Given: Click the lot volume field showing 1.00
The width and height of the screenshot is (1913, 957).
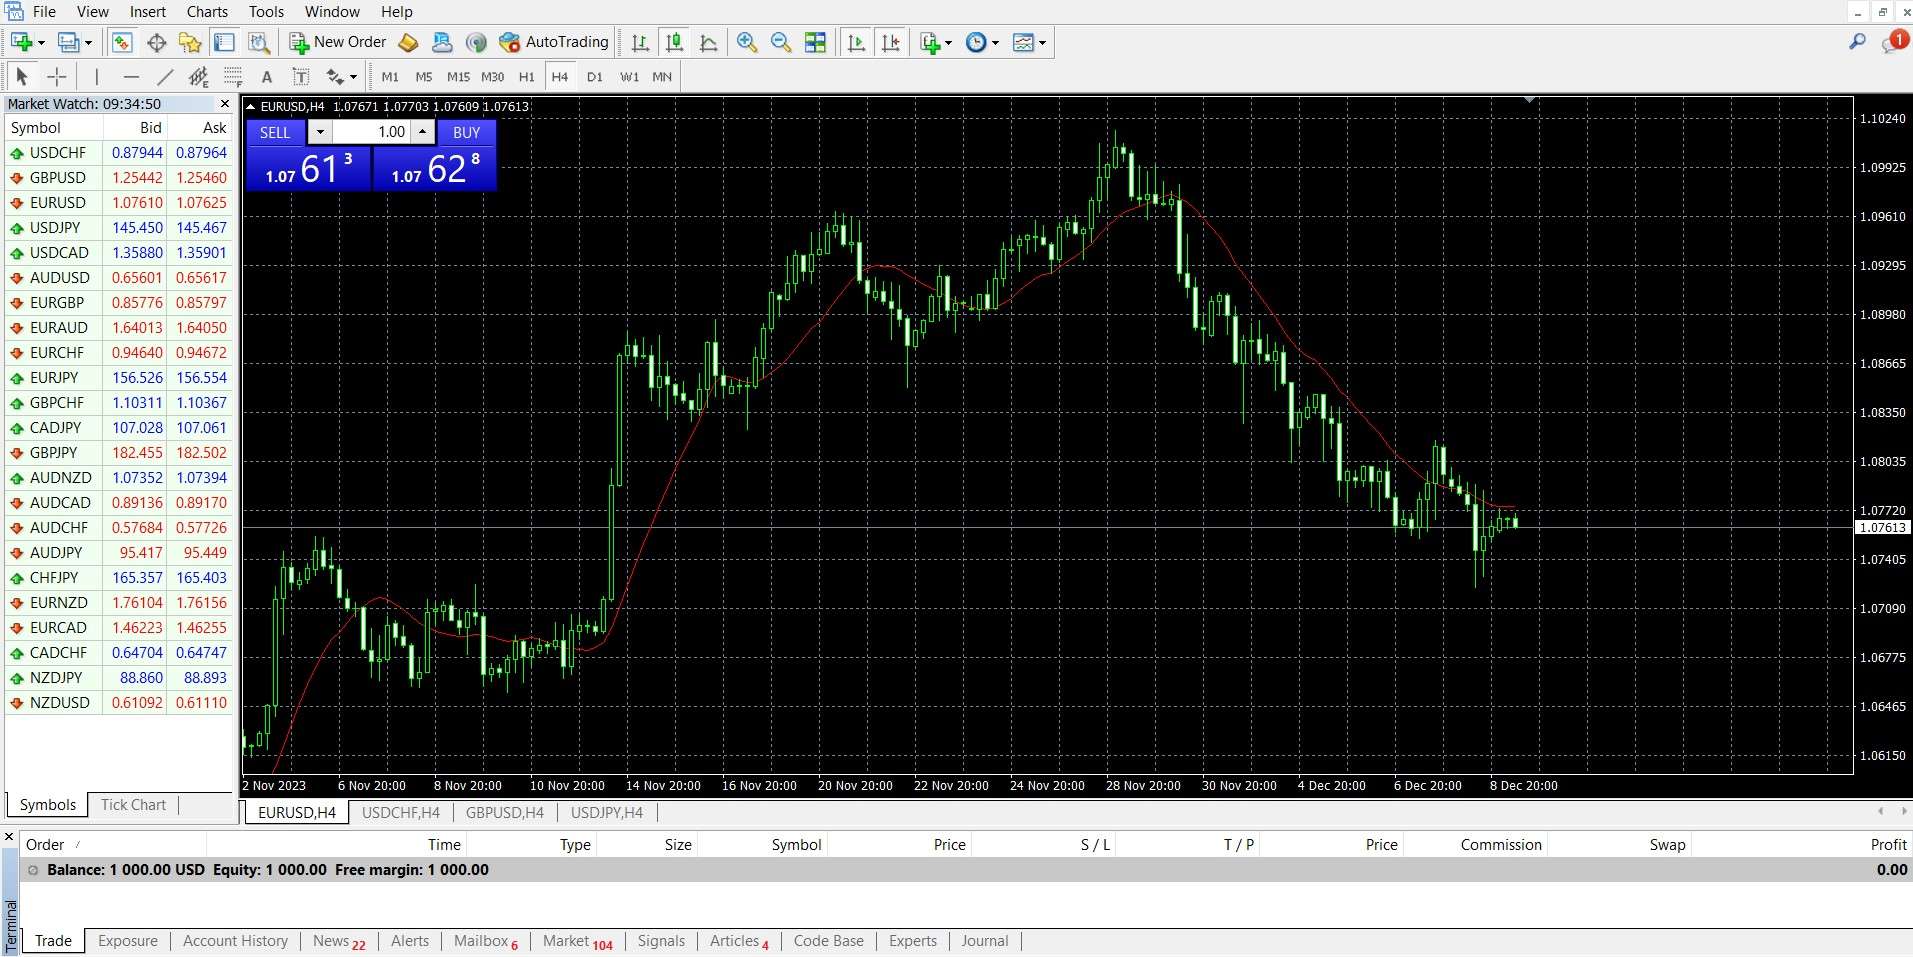Looking at the screenshot, I should (x=371, y=132).
